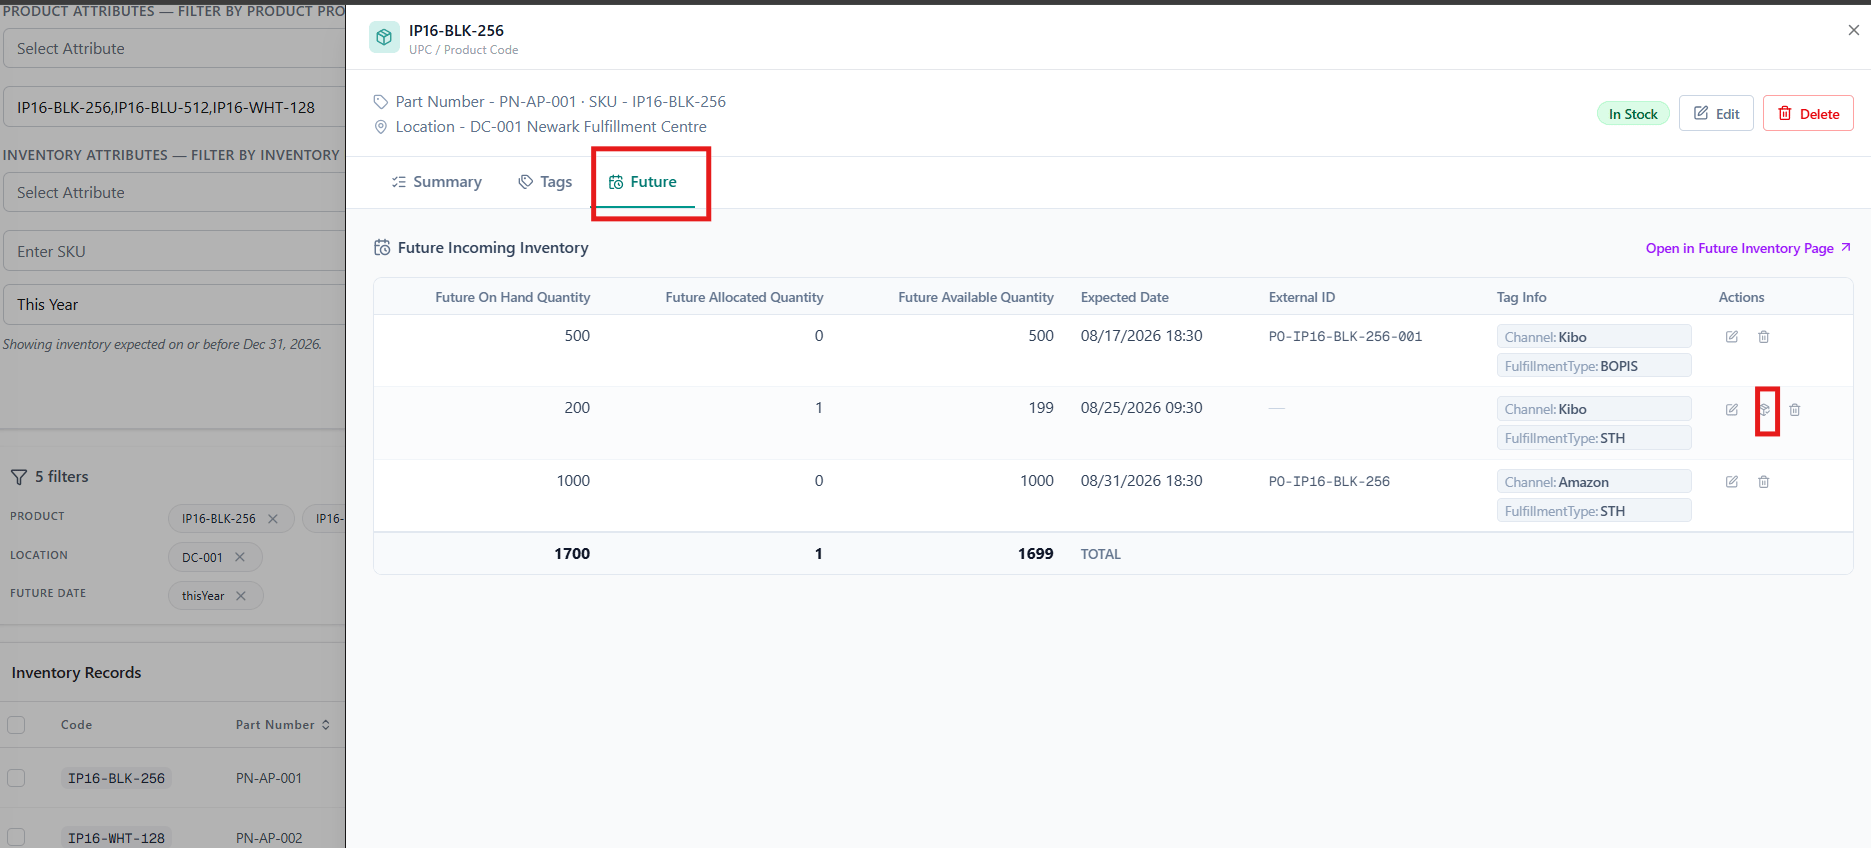This screenshot has width=1871, height=848.
Task: Click the 5 filters label
Action: tap(61, 477)
